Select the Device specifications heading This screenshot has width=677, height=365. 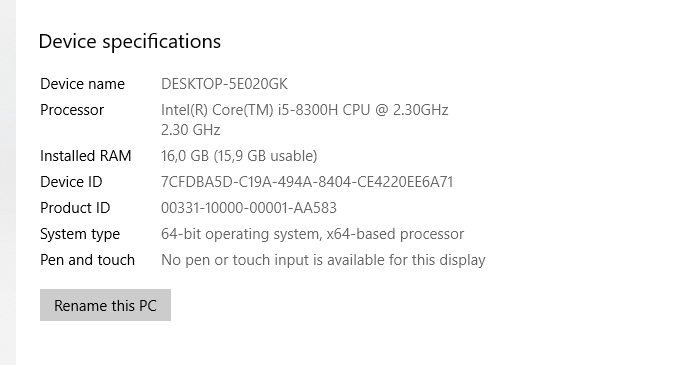tap(130, 42)
